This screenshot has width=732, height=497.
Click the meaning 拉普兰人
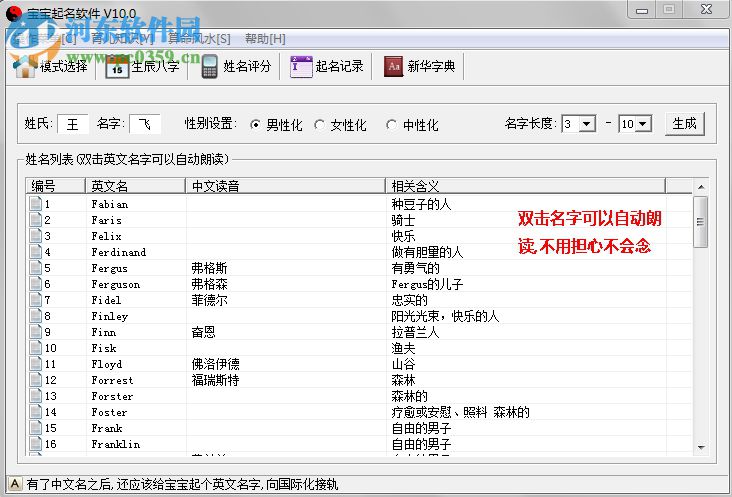(415, 332)
